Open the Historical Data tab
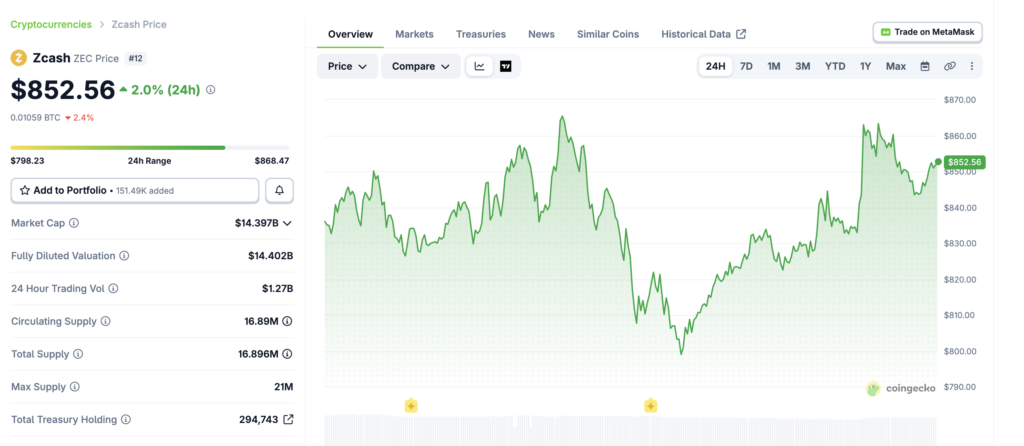The height and width of the screenshot is (446, 1024). click(x=703, y=34)
